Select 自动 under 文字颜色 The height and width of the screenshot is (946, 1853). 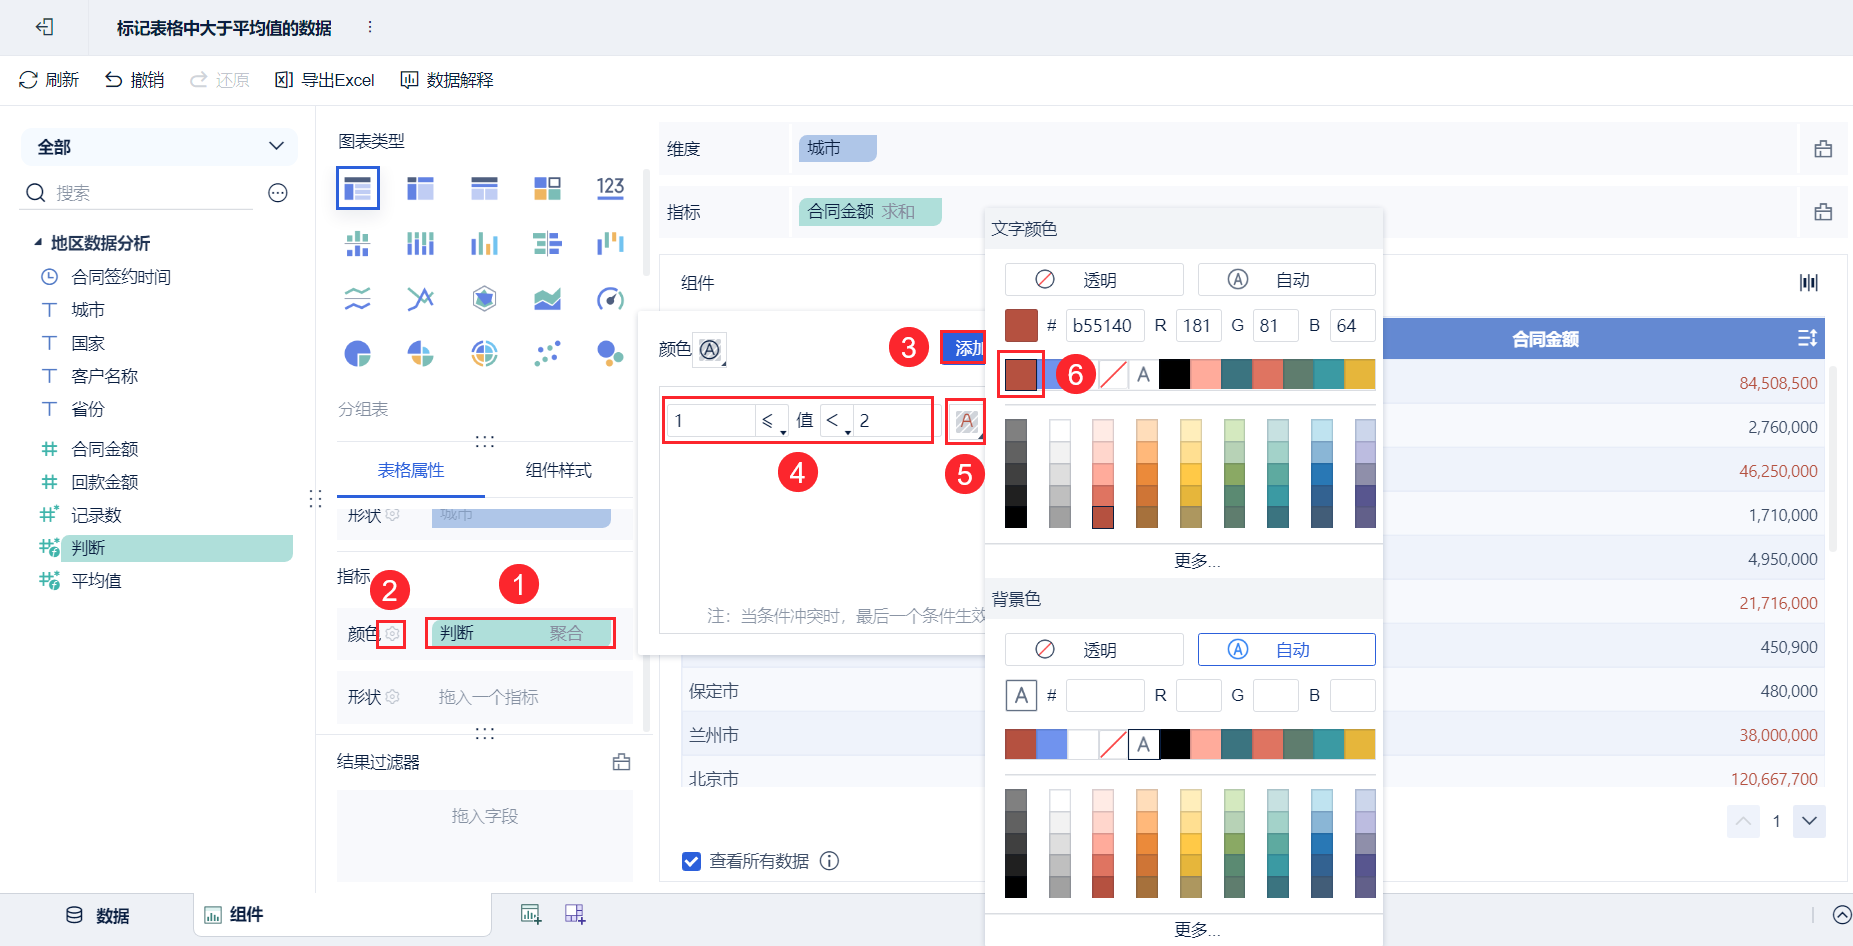coord(1287,280)
